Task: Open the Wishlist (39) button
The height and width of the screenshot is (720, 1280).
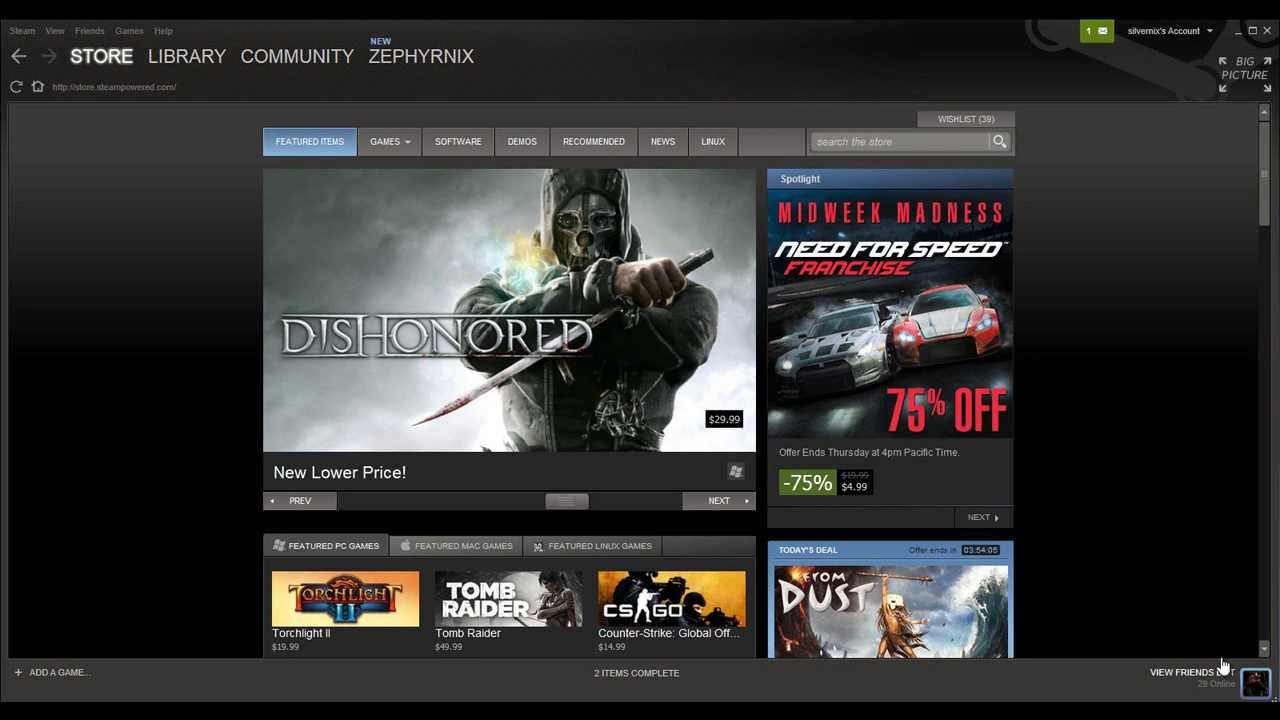Action: (966, 119)
